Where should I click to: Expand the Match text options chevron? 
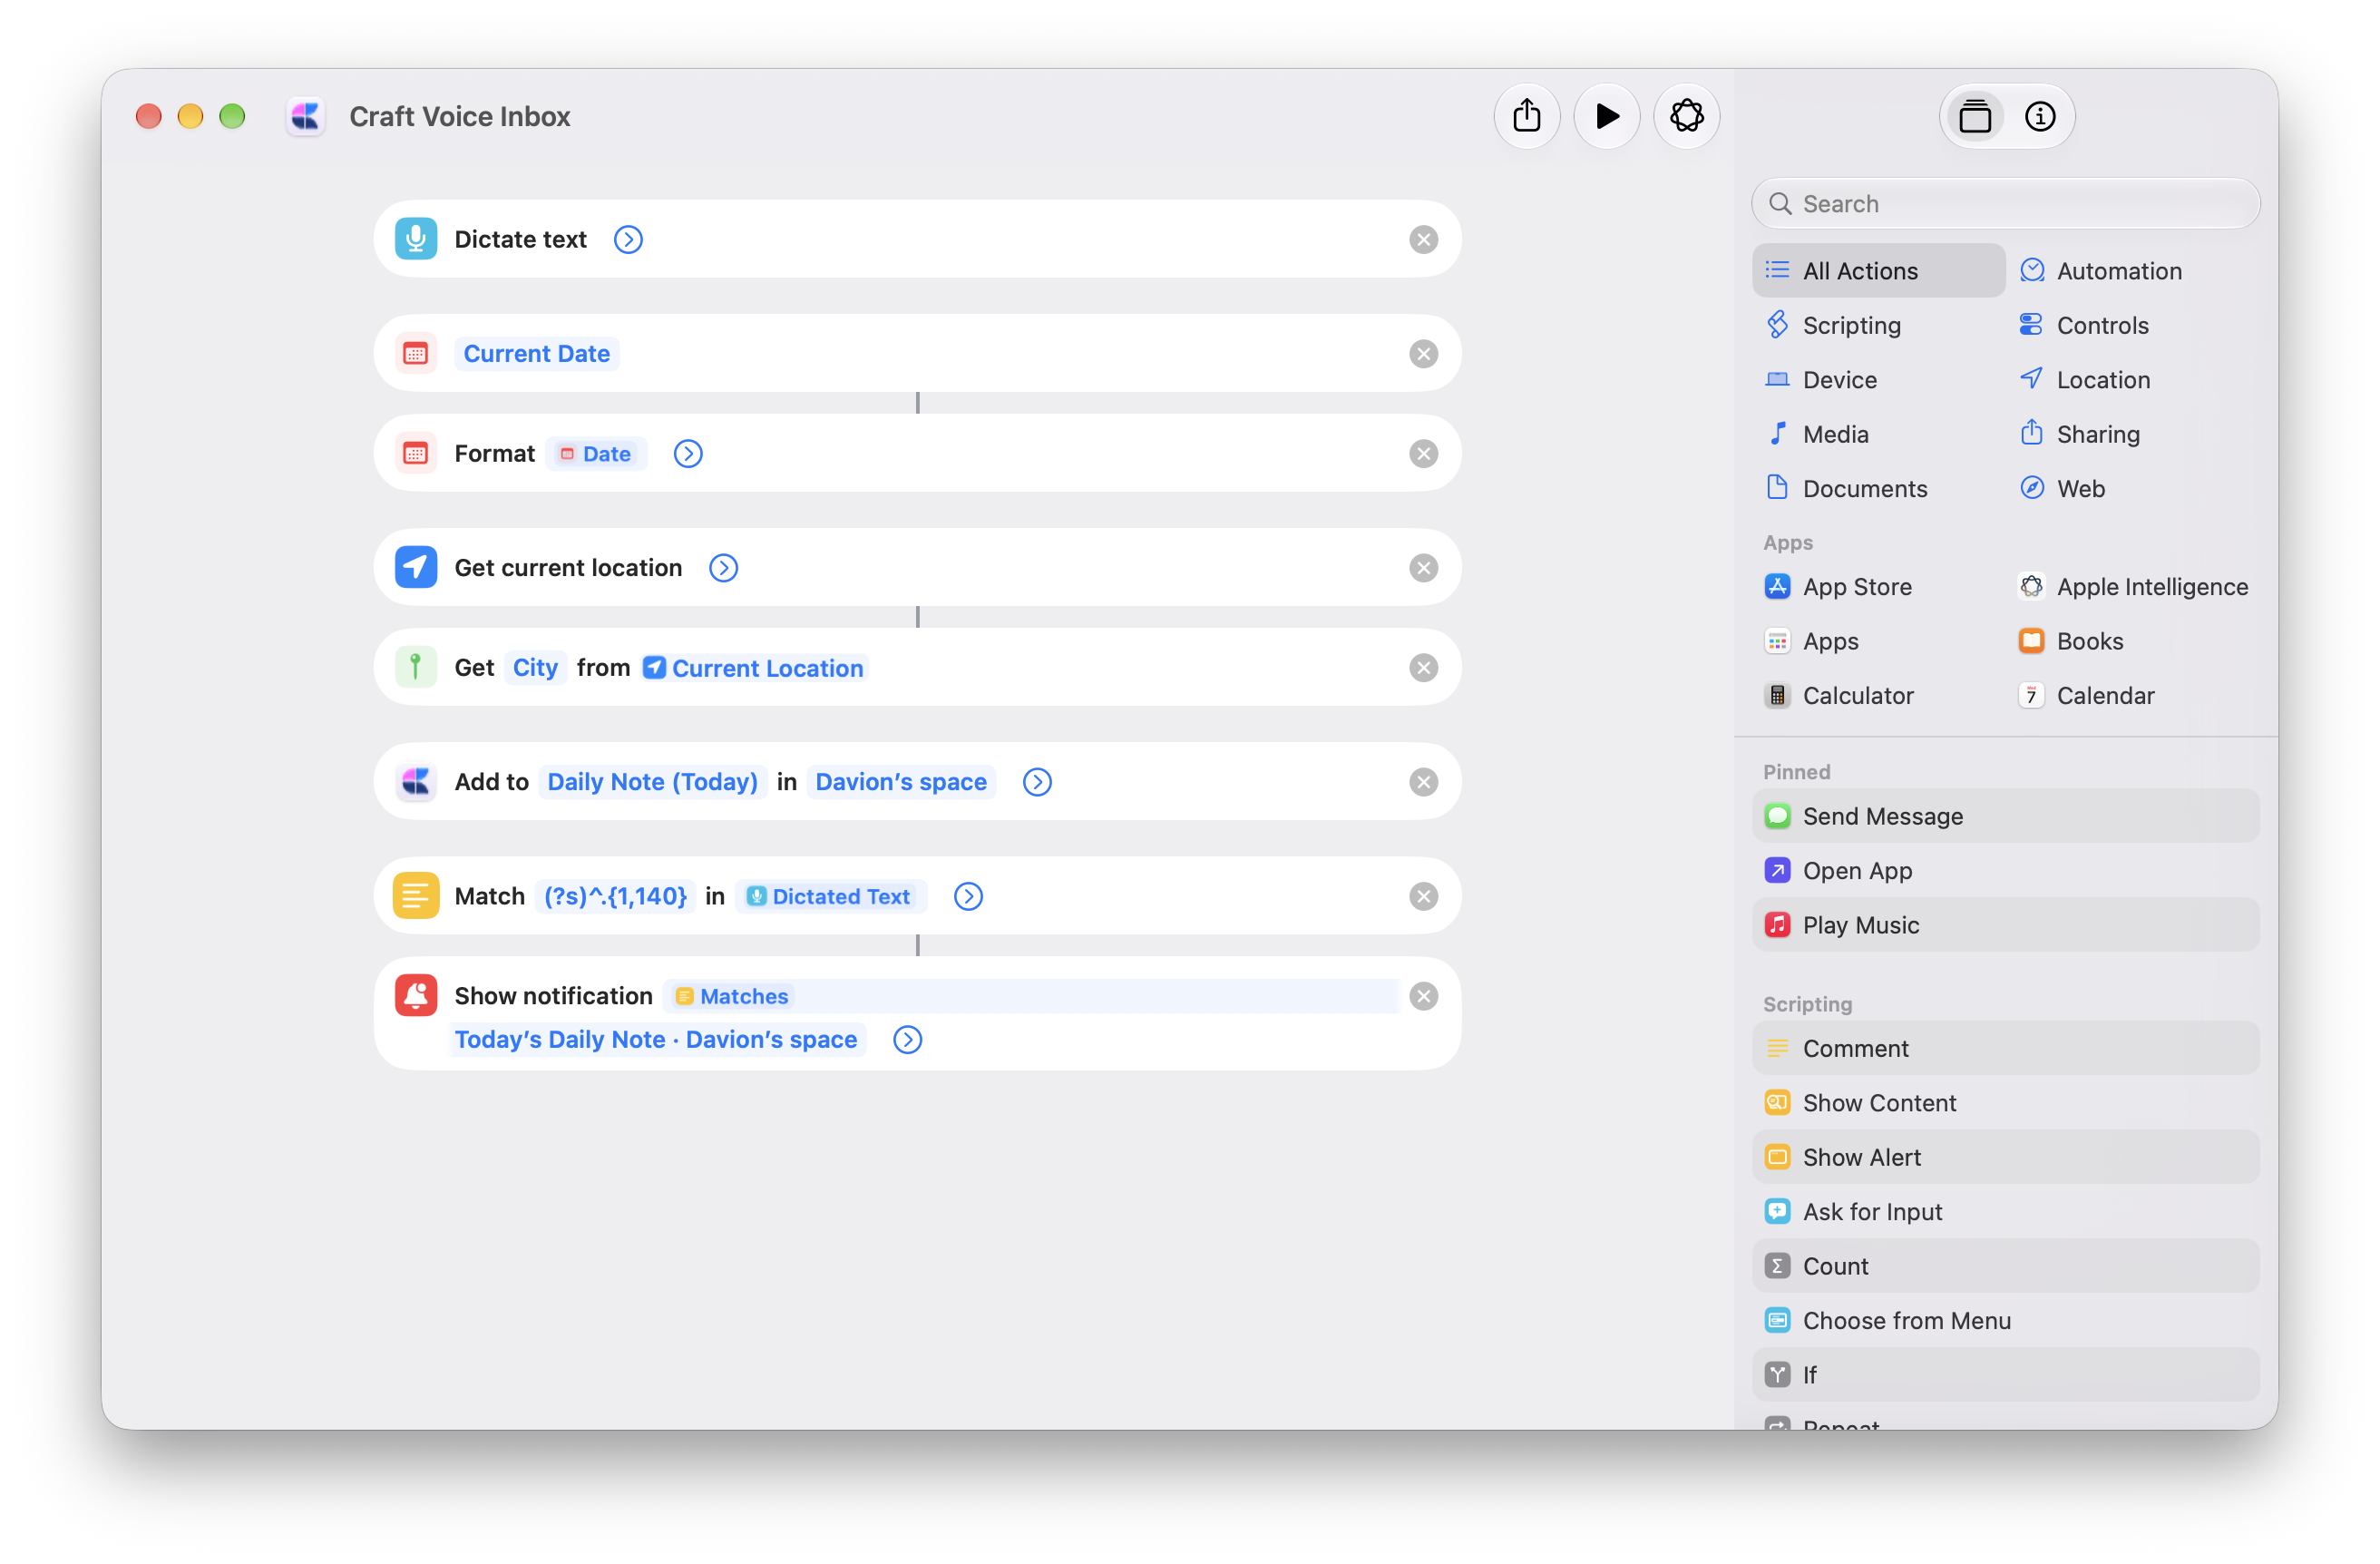[968, 896]
